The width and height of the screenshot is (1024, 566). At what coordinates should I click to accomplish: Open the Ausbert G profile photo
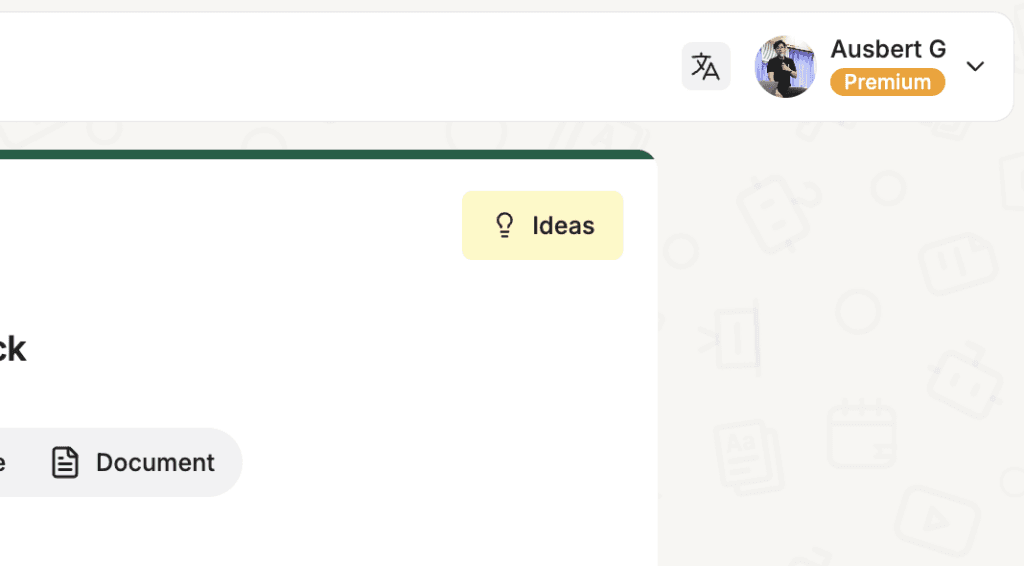click(785, 67)
